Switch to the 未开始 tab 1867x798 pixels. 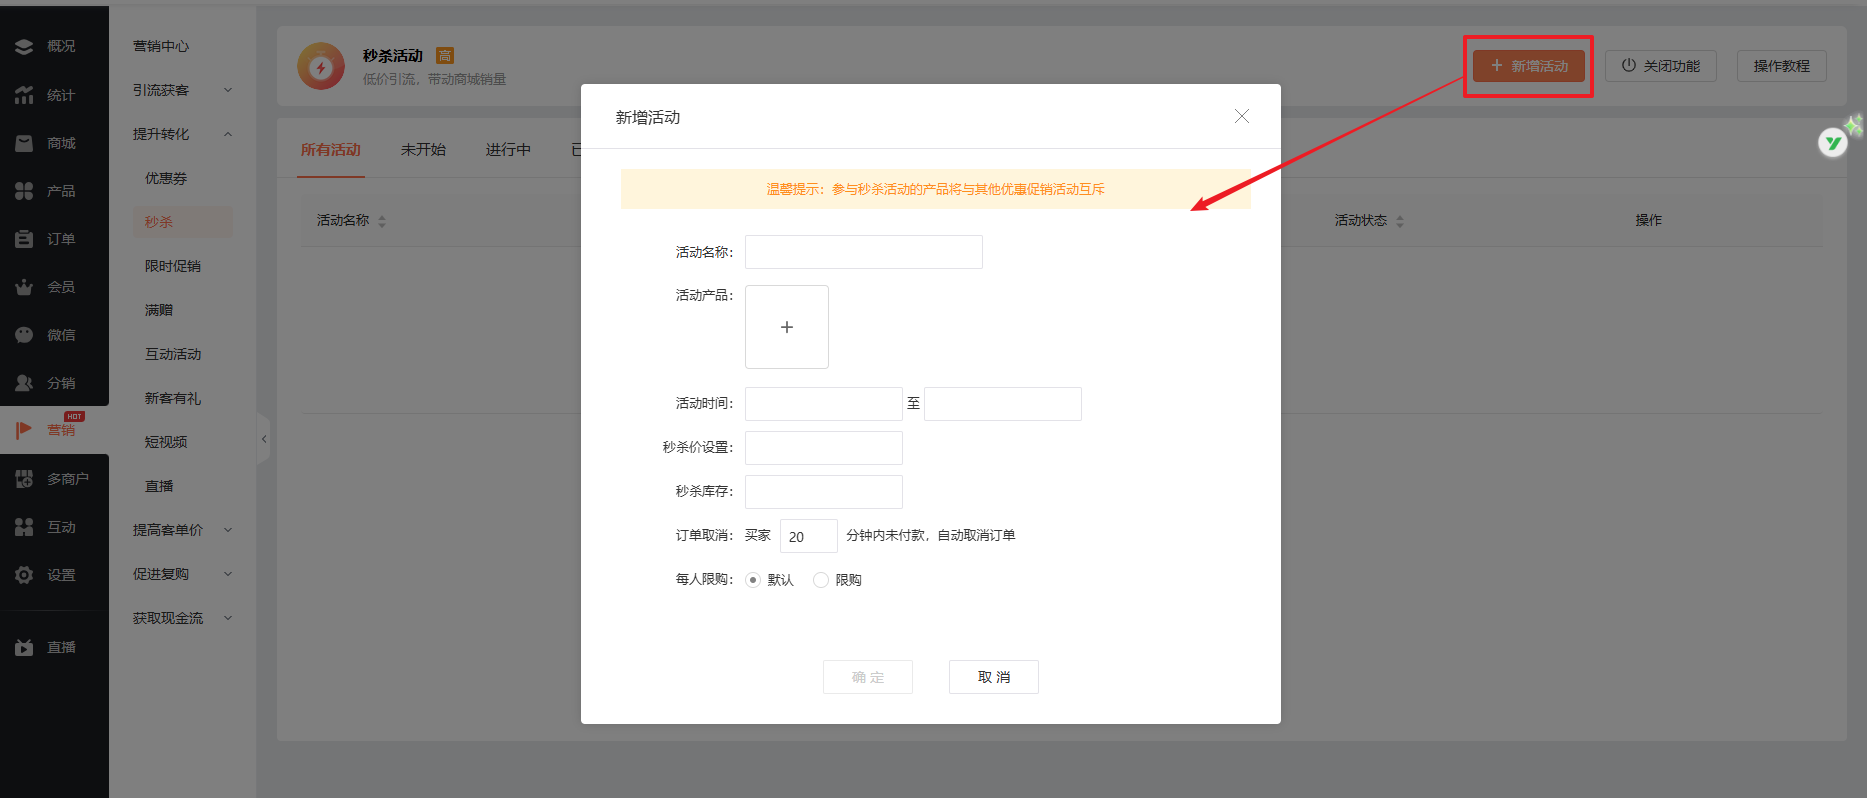tap(423, 150)
